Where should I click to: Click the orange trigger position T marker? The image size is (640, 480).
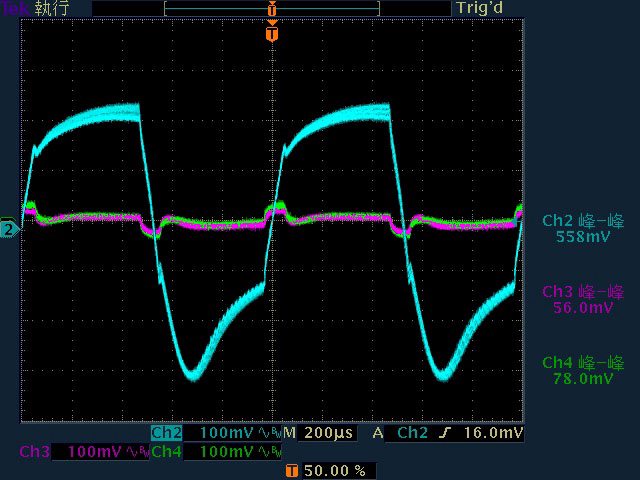[271, 34]
